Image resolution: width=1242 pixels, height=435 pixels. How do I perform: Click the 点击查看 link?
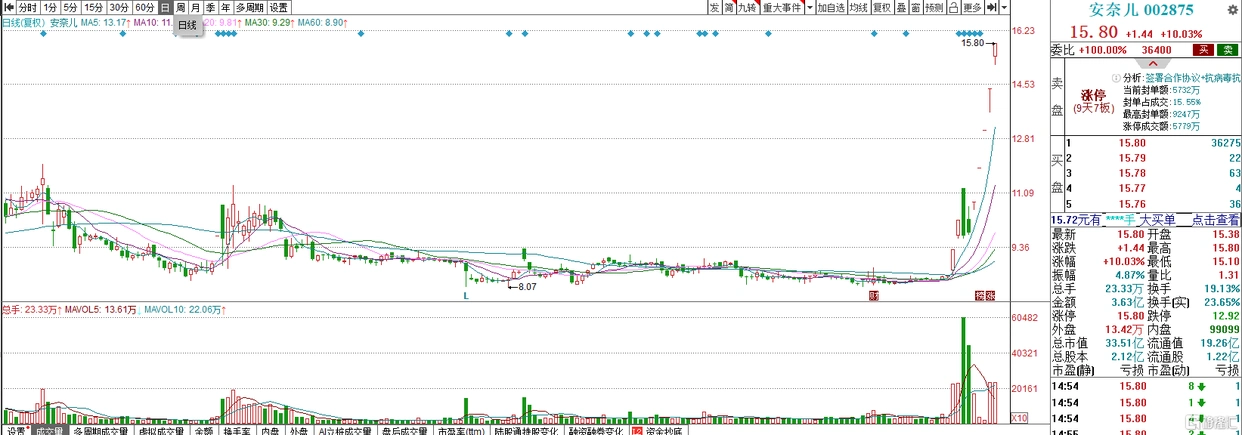tap(1212, 219)
